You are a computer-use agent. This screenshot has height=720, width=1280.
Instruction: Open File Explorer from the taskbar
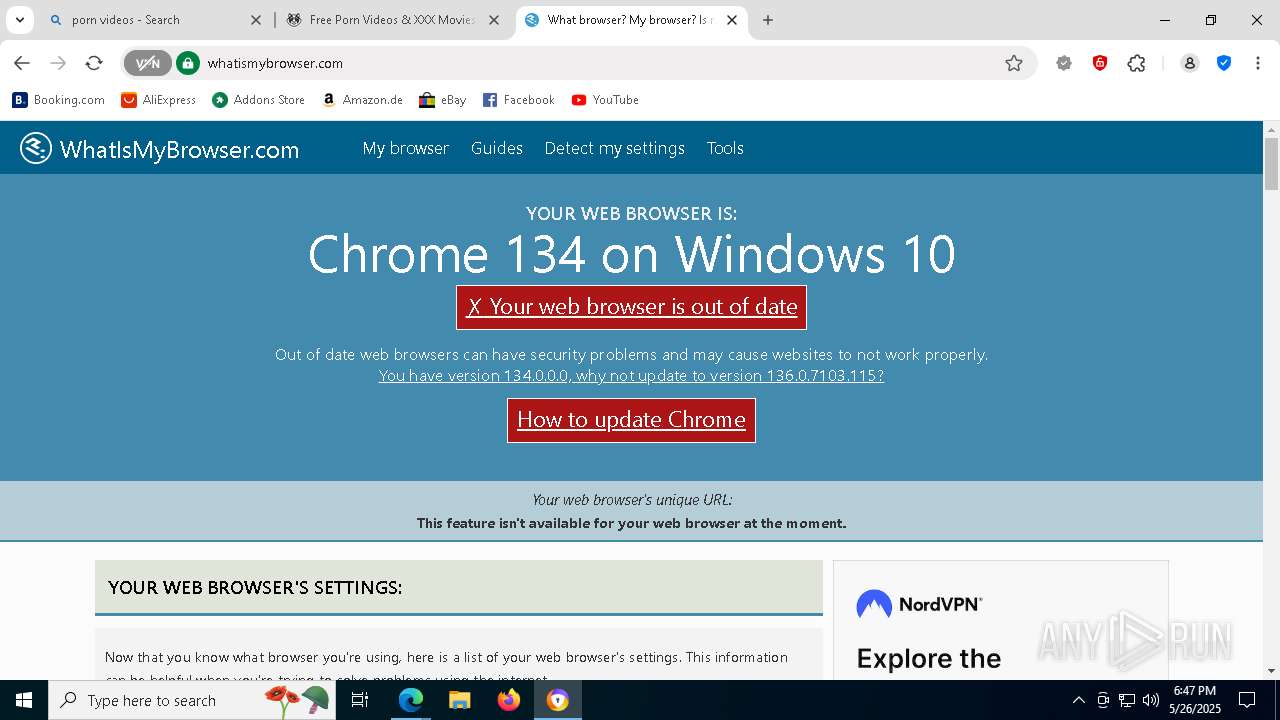pos(459,700)
